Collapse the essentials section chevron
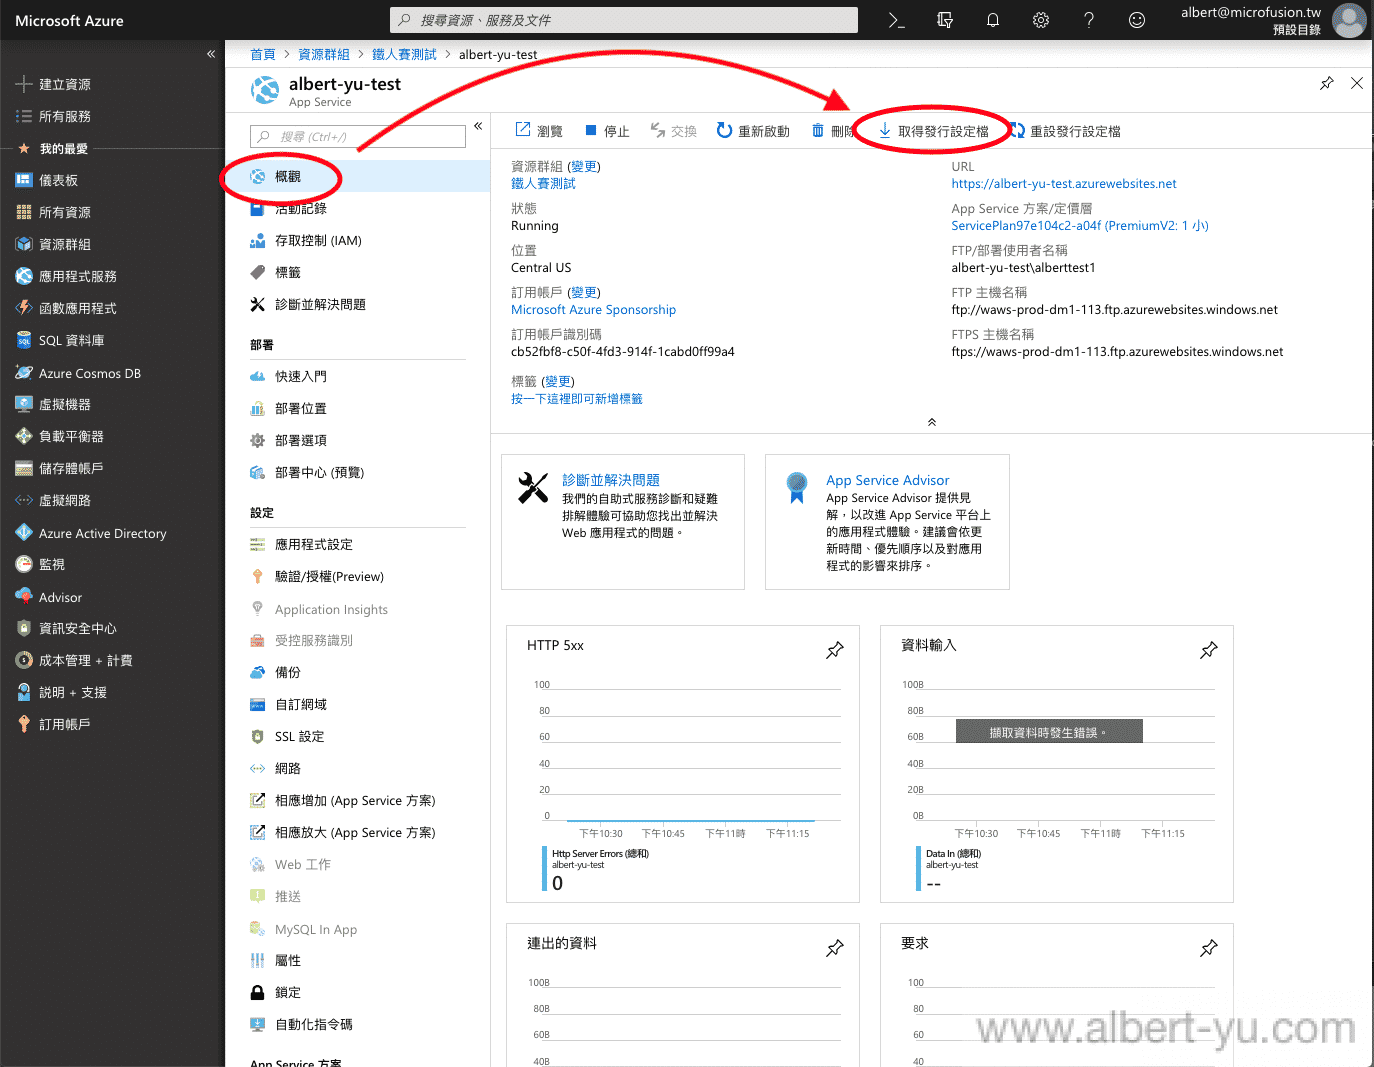 932,422
